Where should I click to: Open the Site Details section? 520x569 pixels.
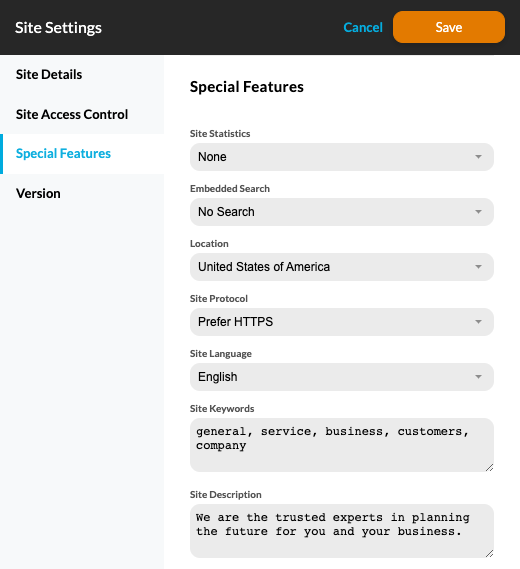pos(82,74)
